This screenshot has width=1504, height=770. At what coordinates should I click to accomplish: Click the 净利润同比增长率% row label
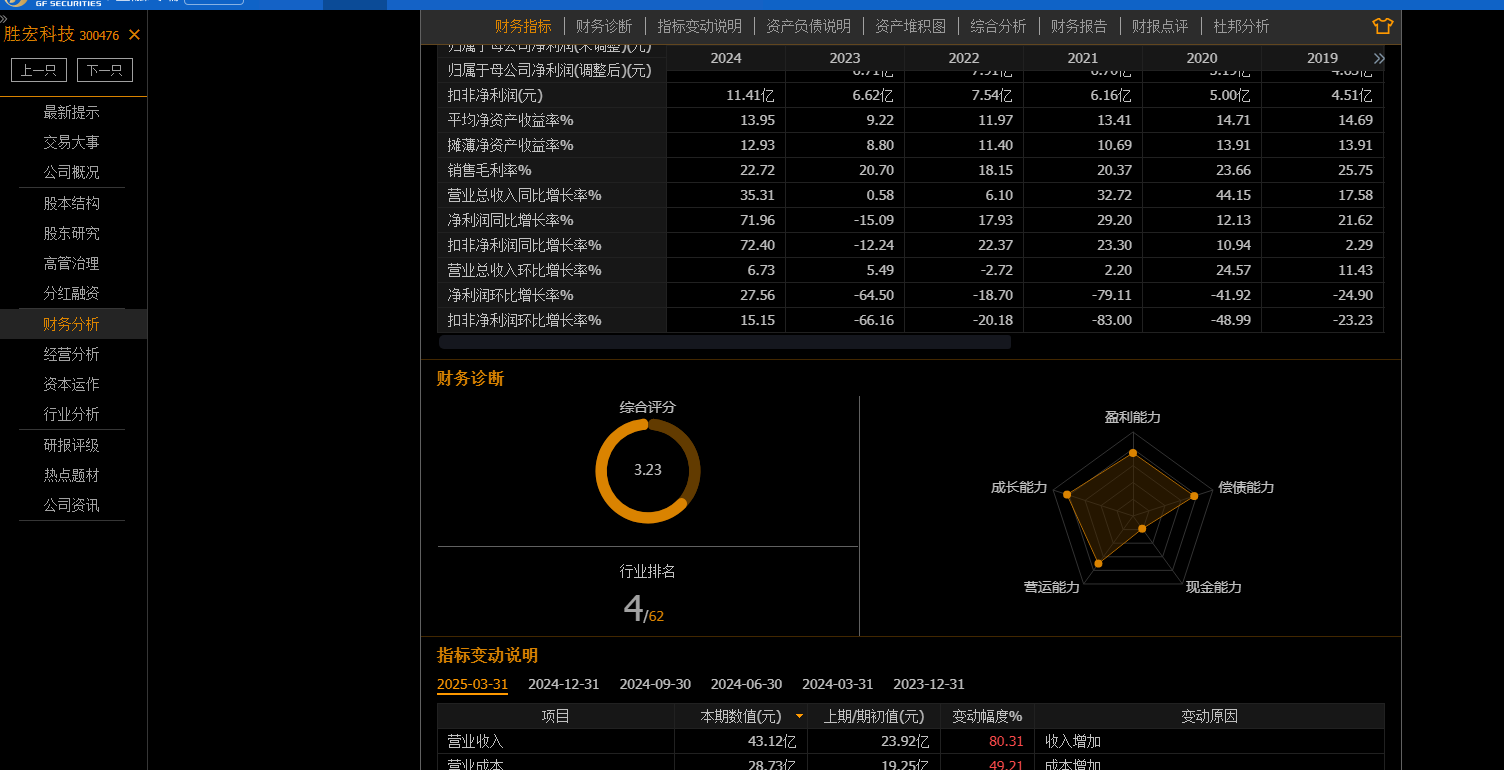tap(511, 220)
